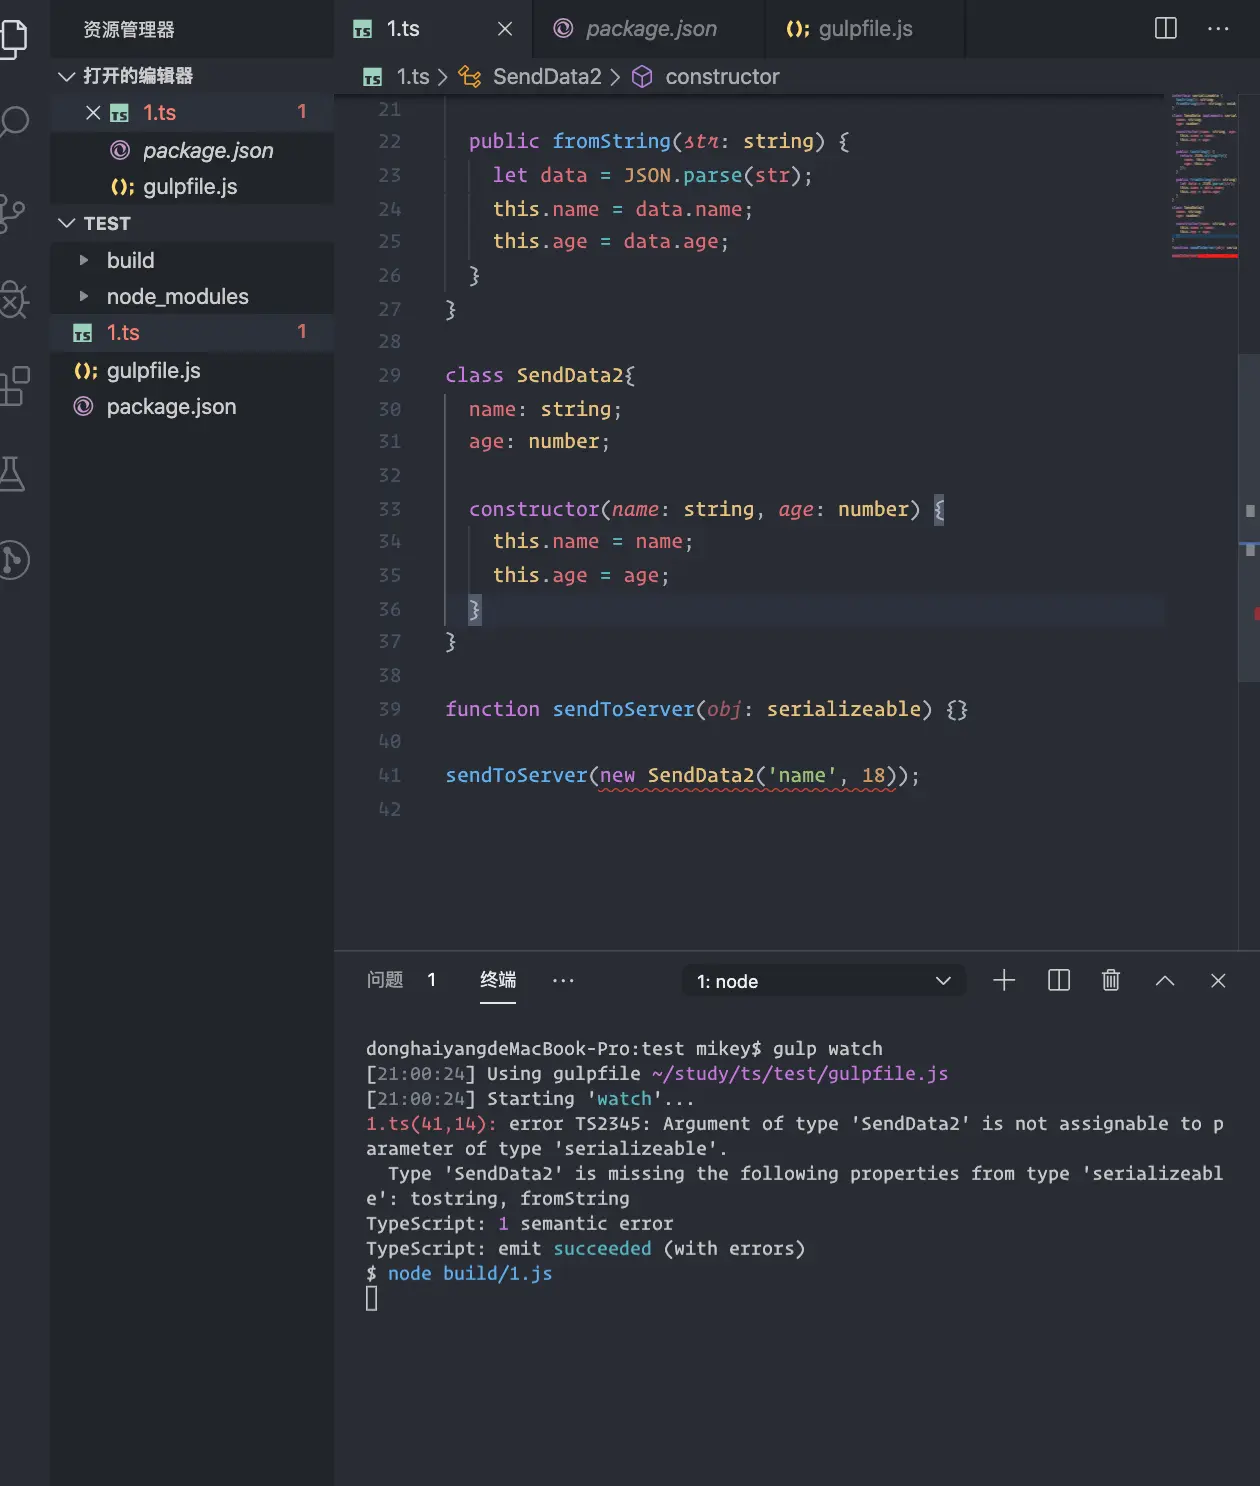The image size is (1260, 1486).
Task: Click the 'sendToServer' function name on line 39
Action: 623,709
